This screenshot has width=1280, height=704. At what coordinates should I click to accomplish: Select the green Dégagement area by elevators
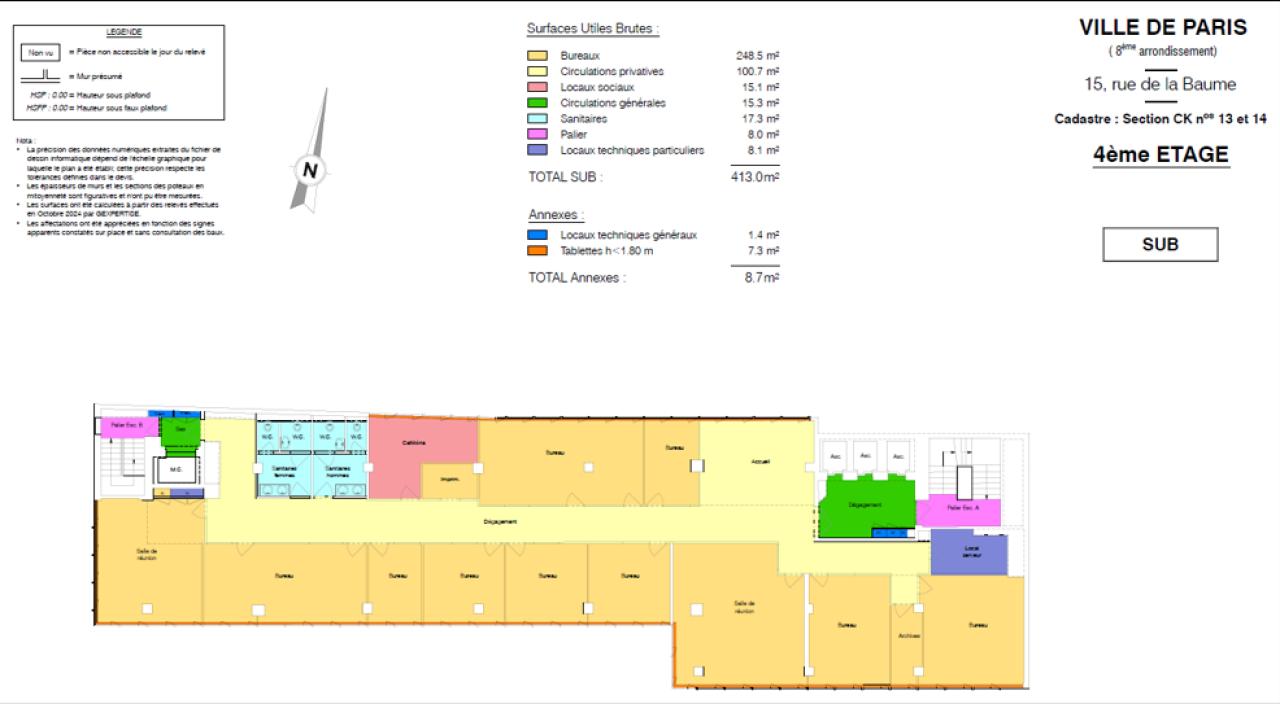(865, 503)
